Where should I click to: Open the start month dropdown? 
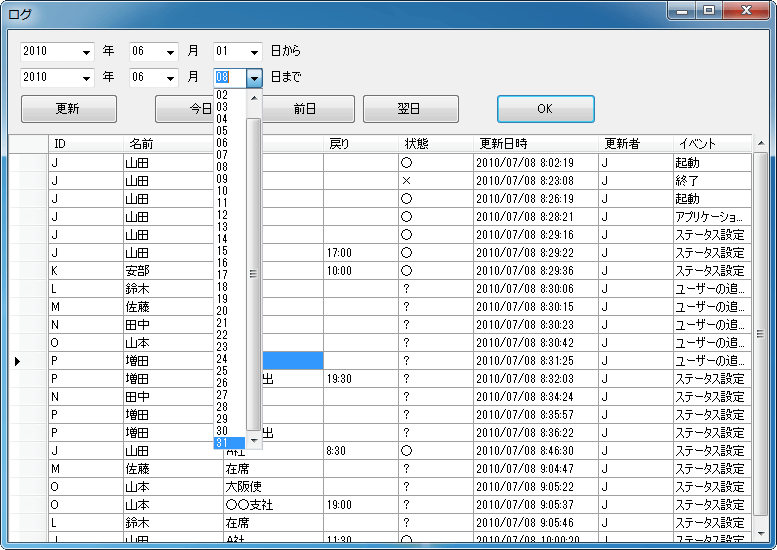click(x=170, y=52)
